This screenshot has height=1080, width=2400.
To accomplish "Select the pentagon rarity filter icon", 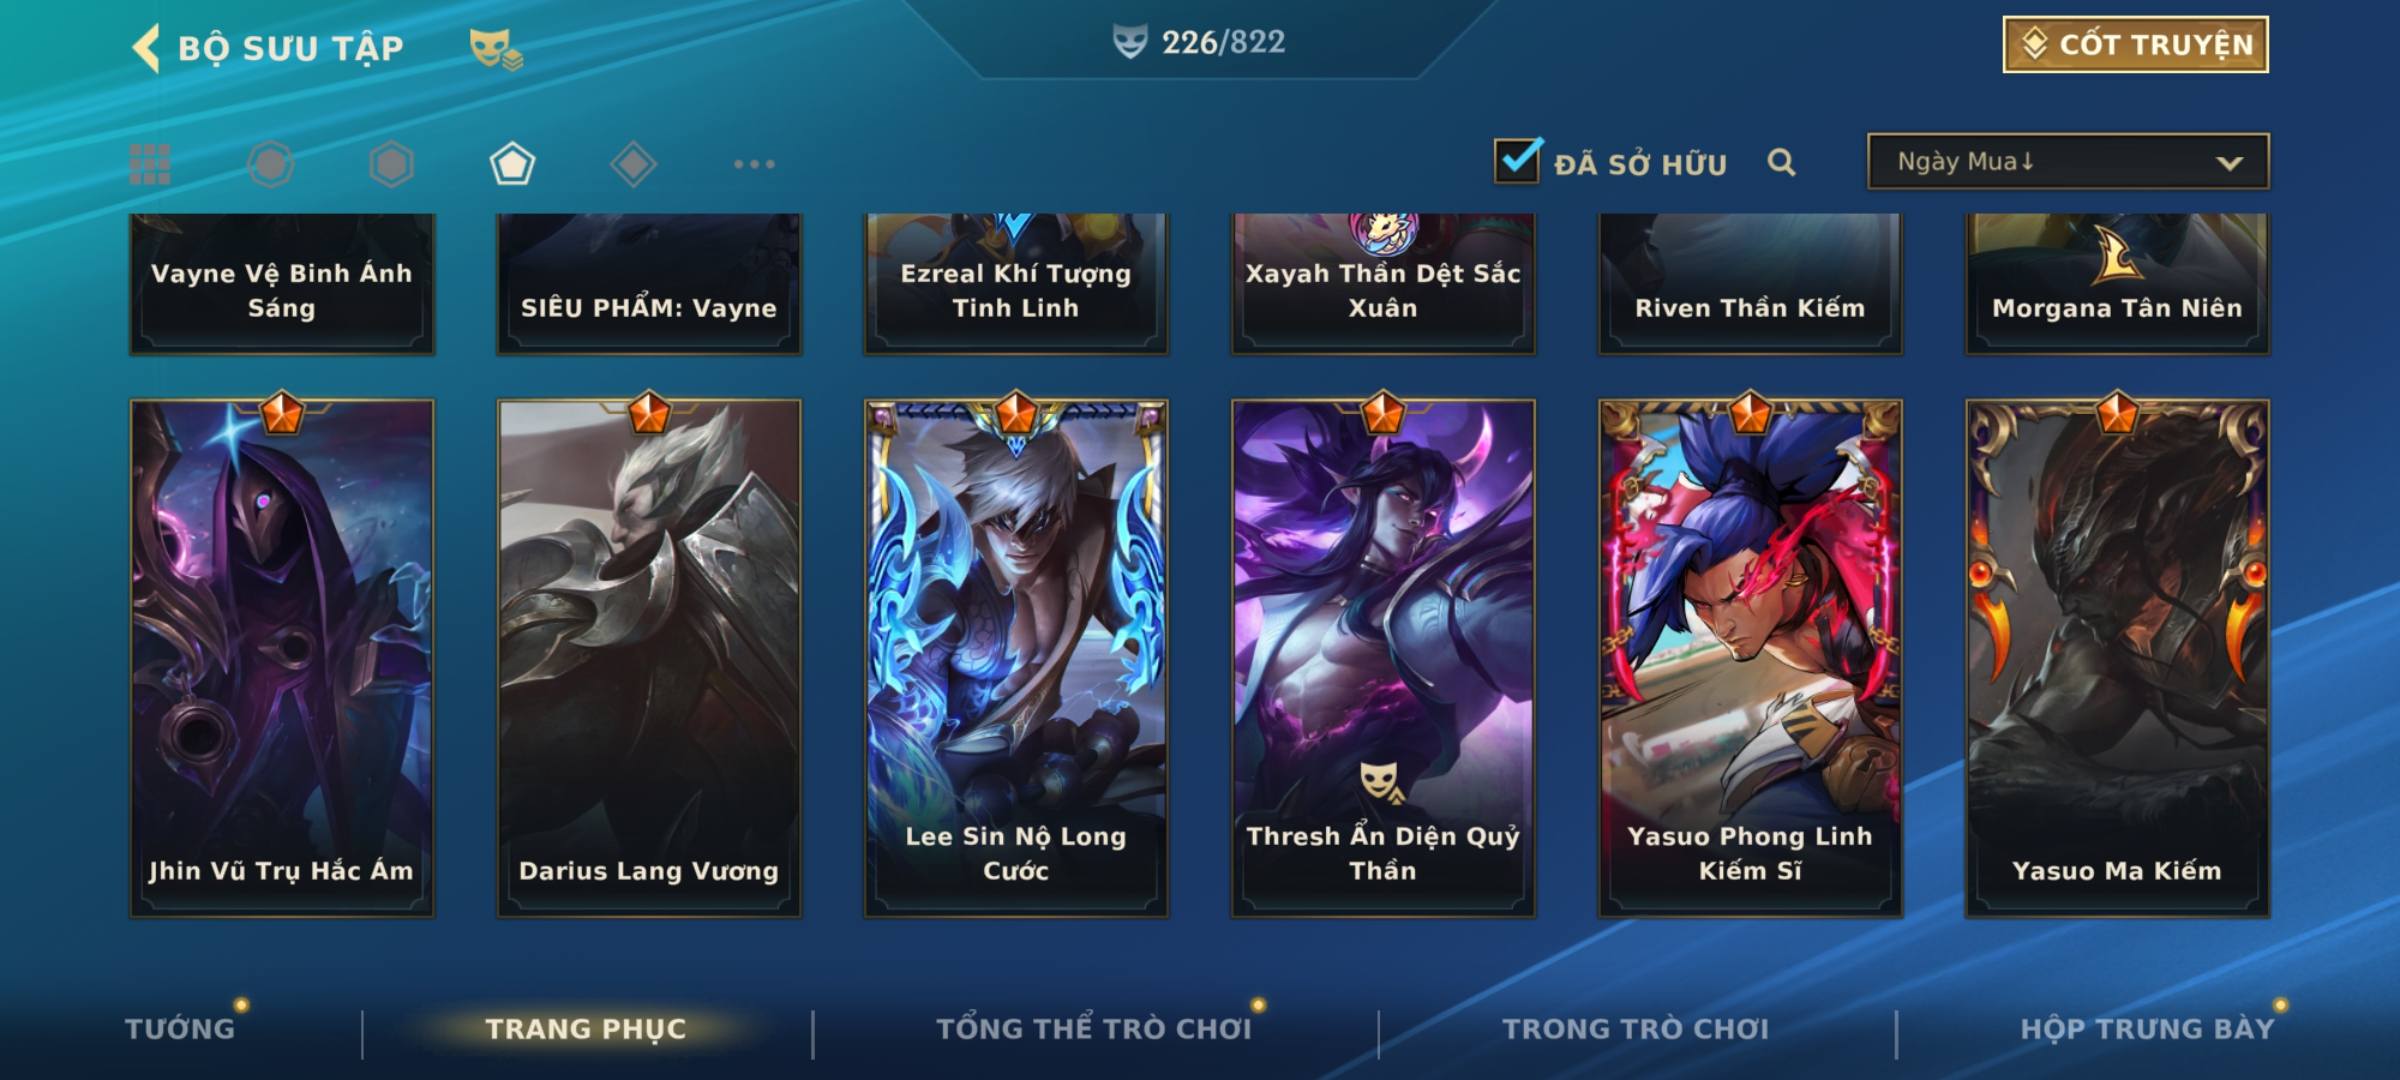I will tap(512, 164).
